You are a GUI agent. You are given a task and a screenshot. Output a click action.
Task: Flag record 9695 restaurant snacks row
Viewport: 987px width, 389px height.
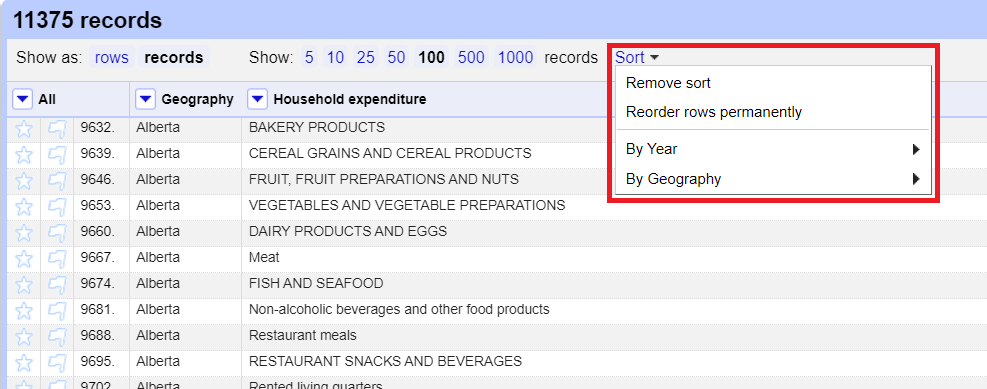pos(57,363)
